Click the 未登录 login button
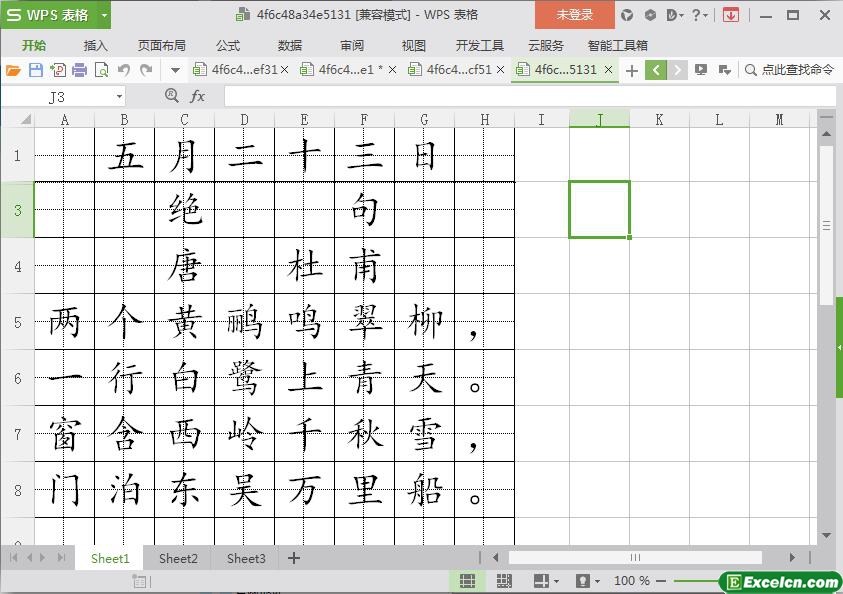This screenshot has height=594, width=843. 574,15
